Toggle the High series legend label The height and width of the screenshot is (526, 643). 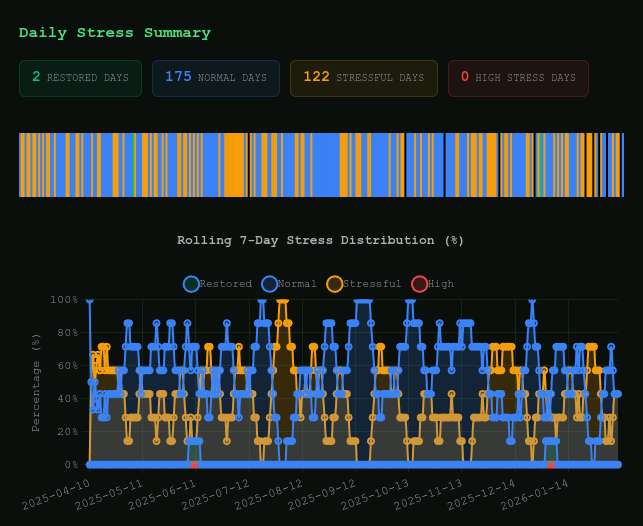[x=440, y=284]
